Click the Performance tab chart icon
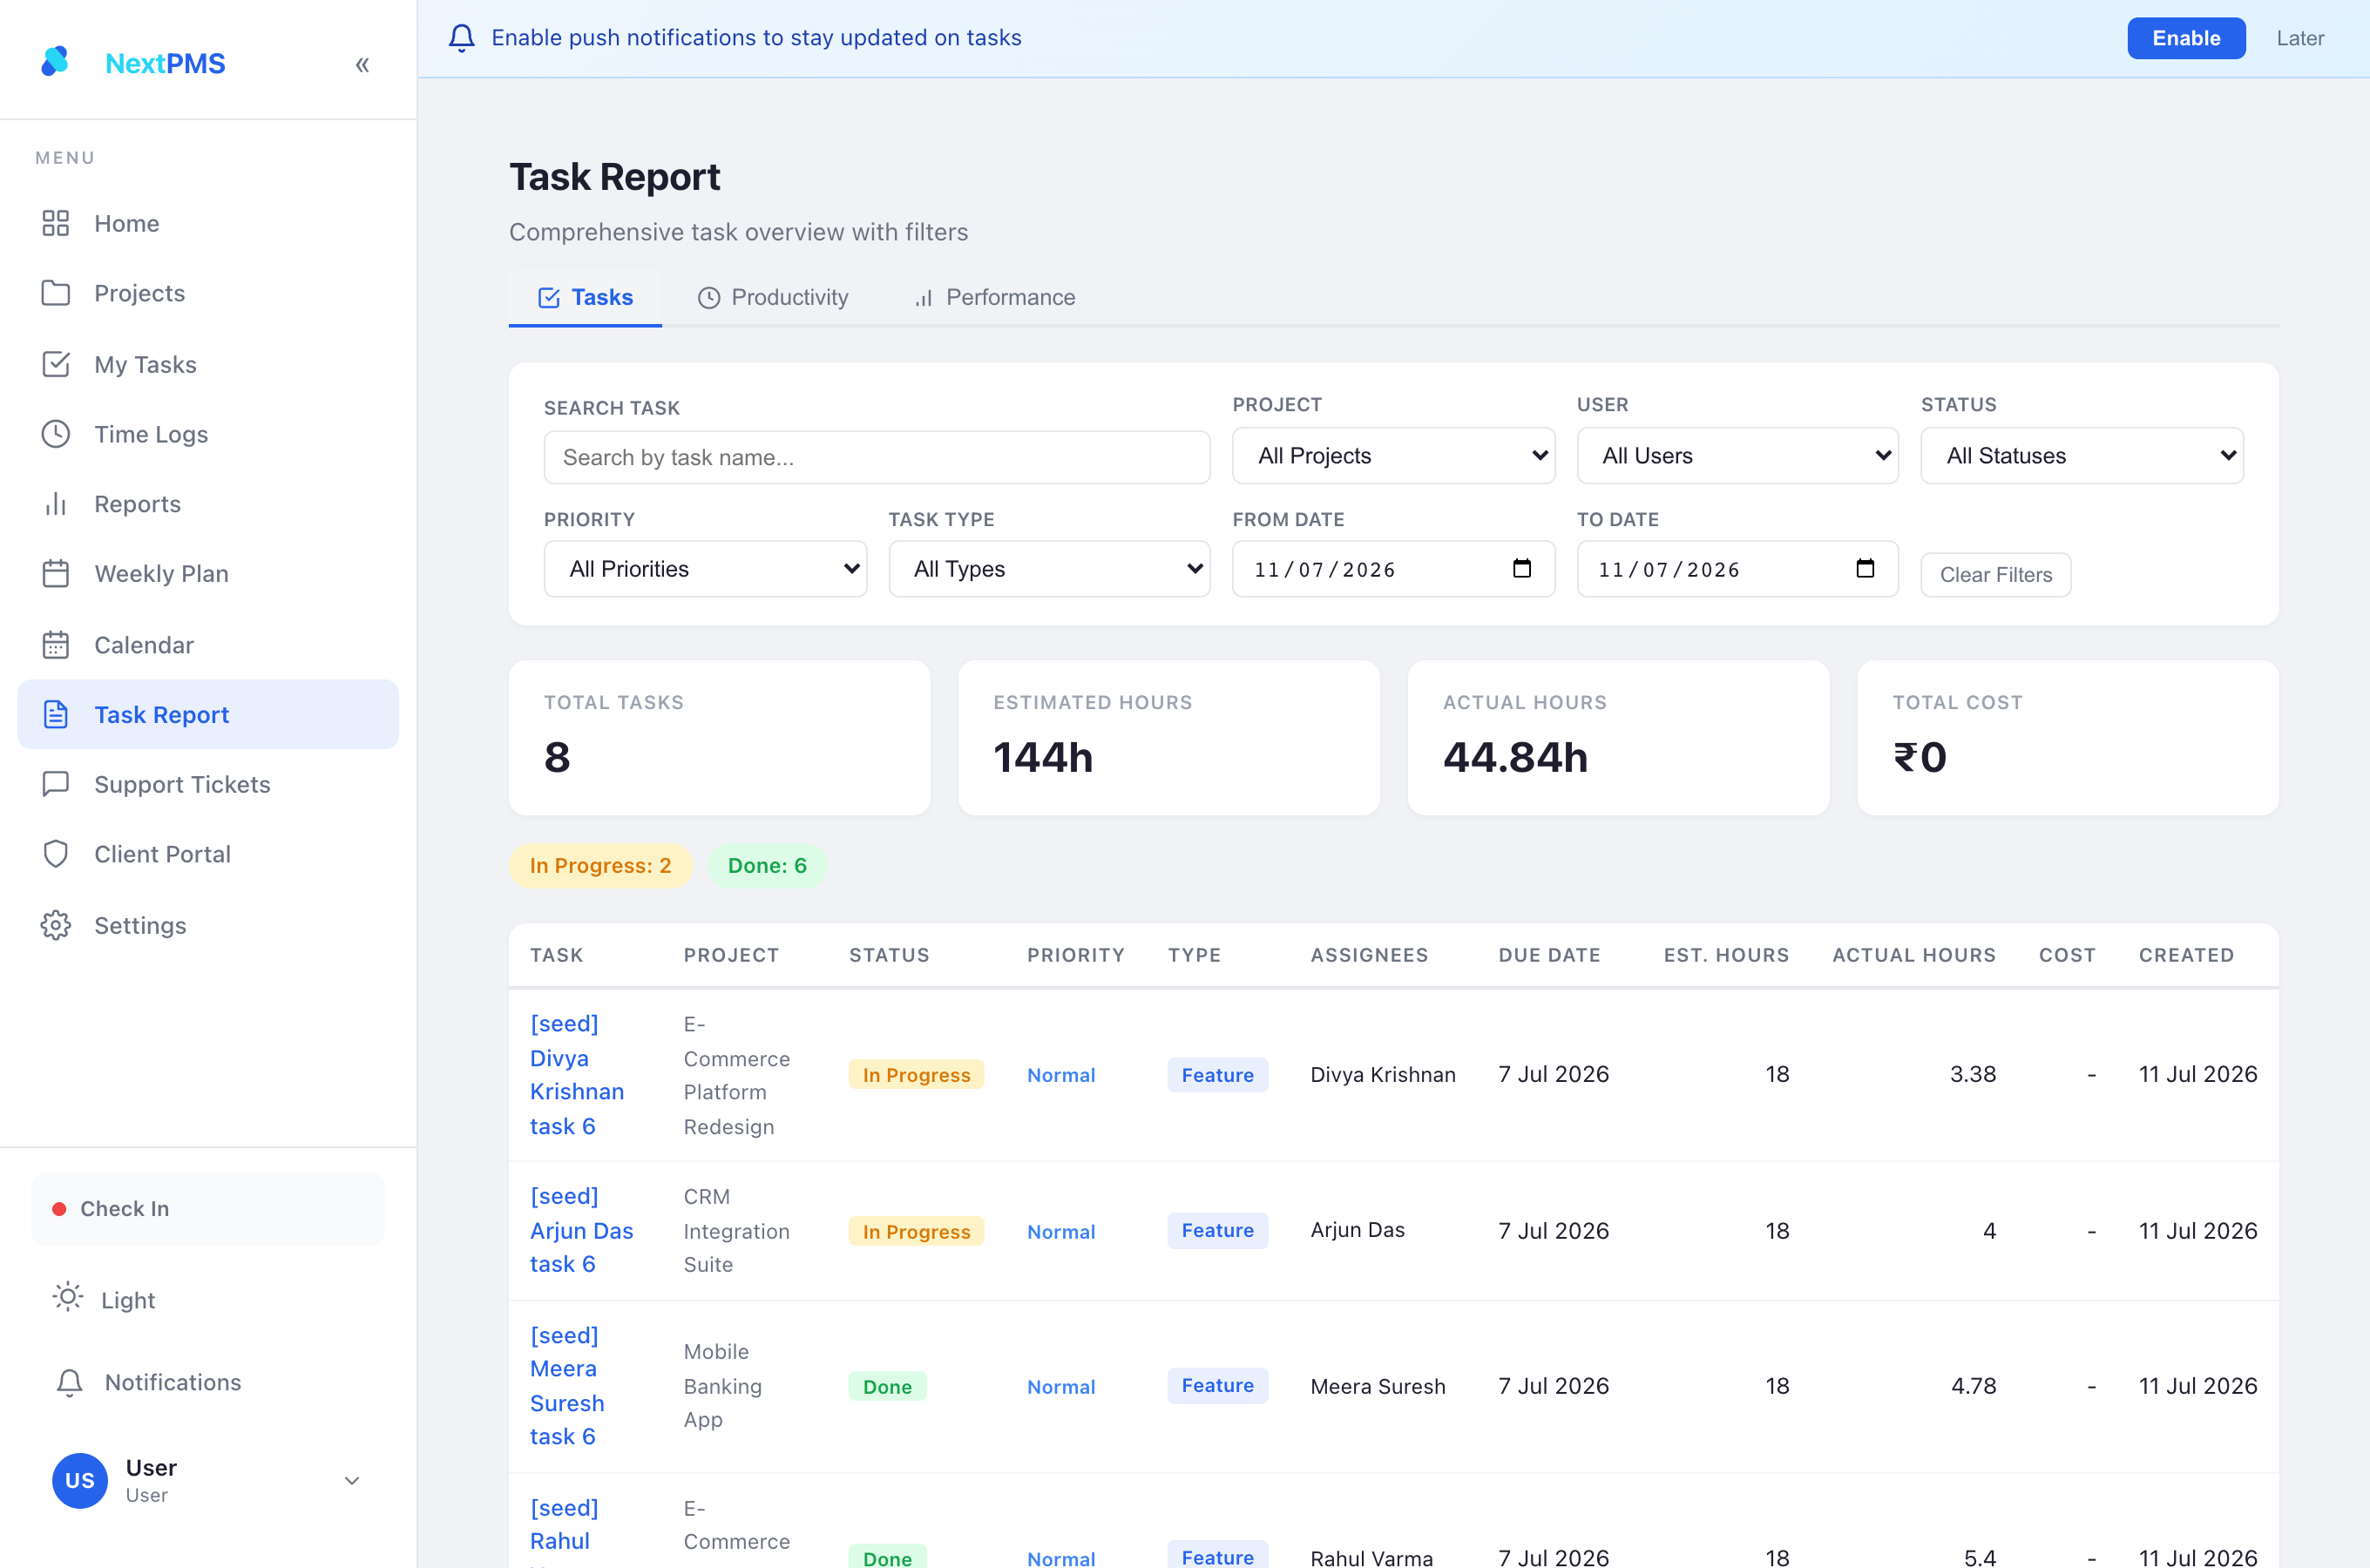2370x1568 pixels. [x=924, y=298]
